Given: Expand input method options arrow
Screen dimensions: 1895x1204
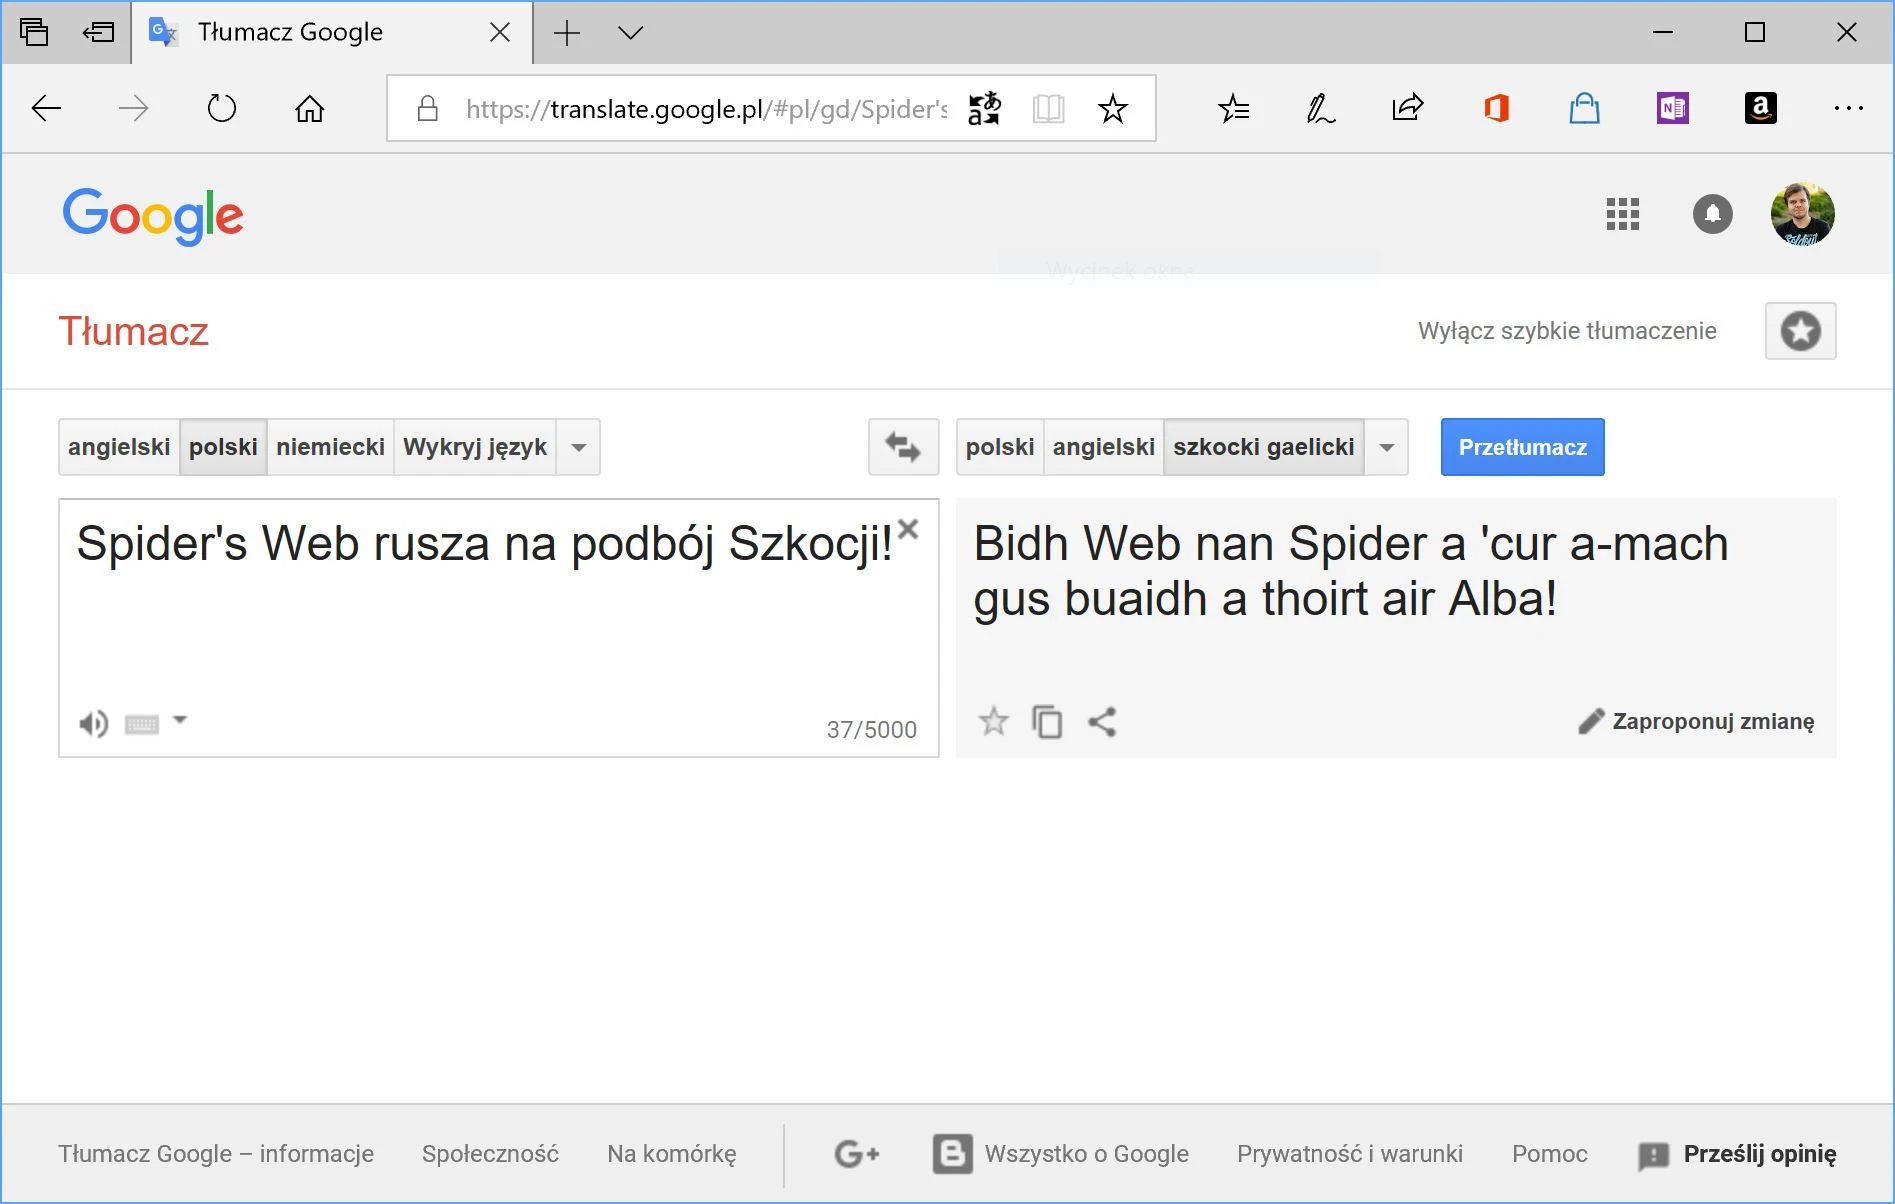Looking at the screenshot, I should pos(180,719).
